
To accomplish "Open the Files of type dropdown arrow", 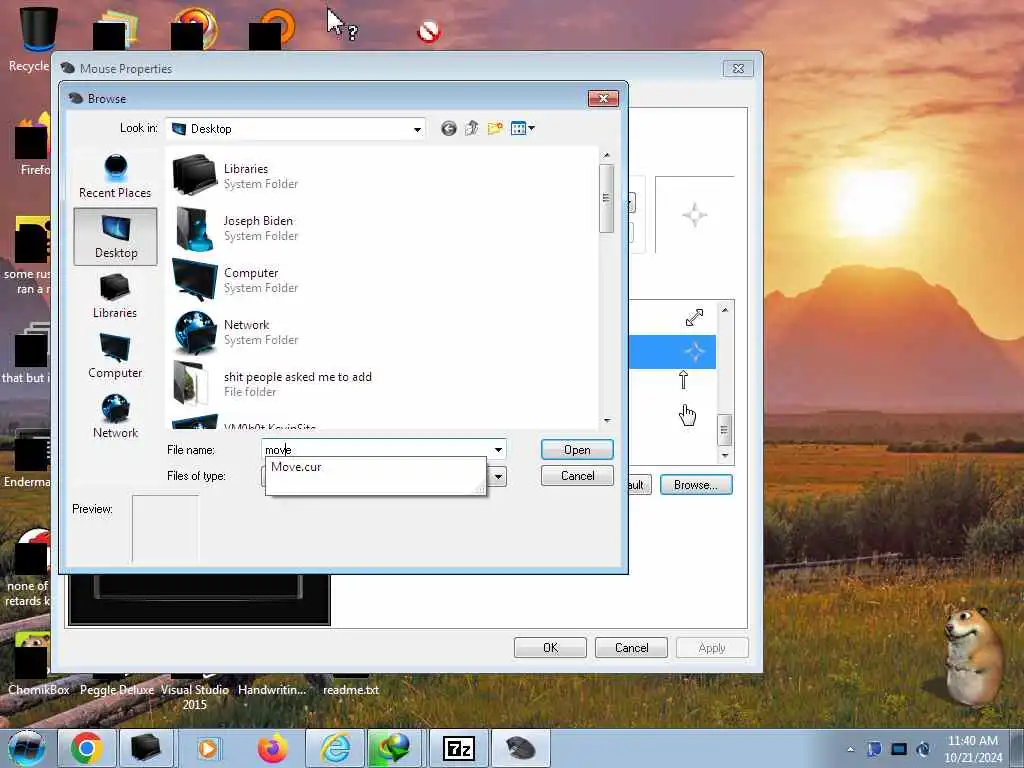I will (x=498, y=476).
